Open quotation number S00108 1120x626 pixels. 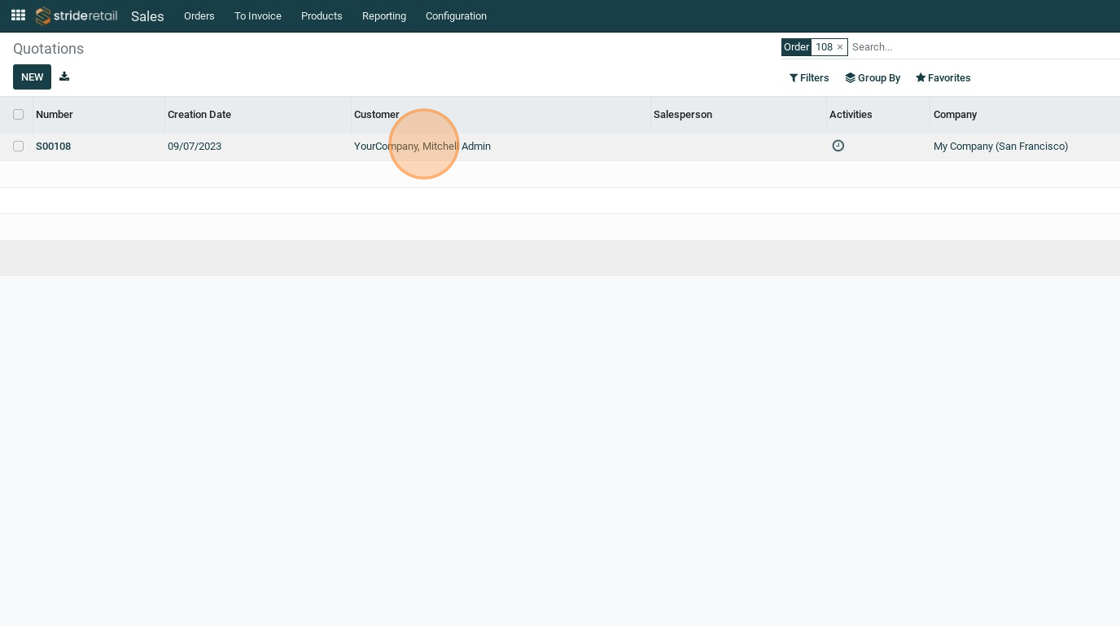coord(54,146)
